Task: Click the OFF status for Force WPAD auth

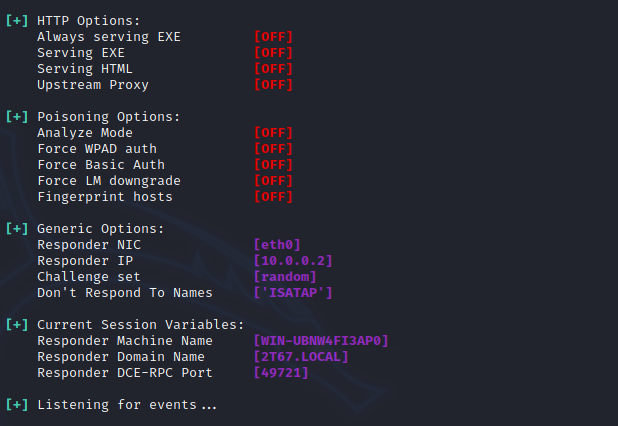Action: click(273, 148)
